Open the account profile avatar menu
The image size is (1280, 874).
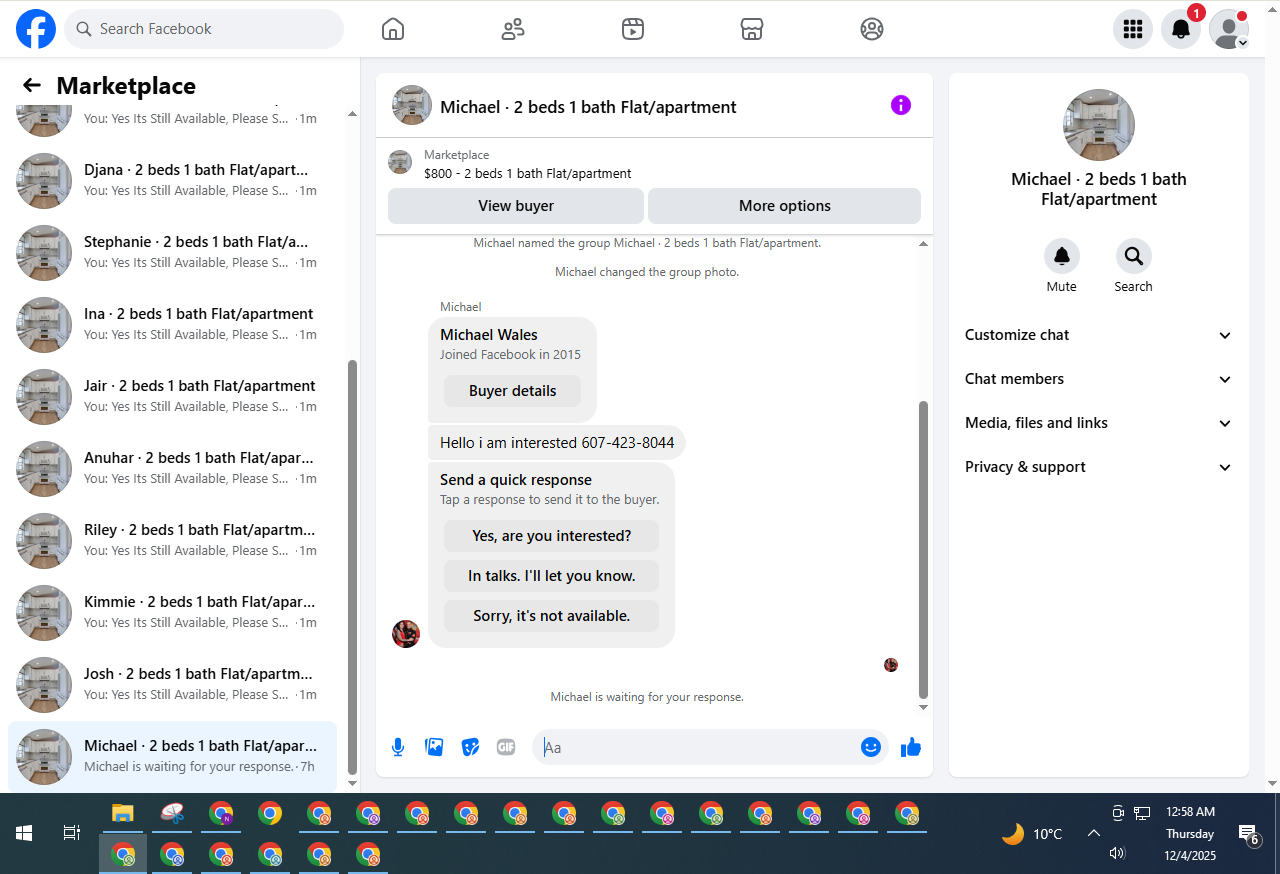coord(1229,29)
